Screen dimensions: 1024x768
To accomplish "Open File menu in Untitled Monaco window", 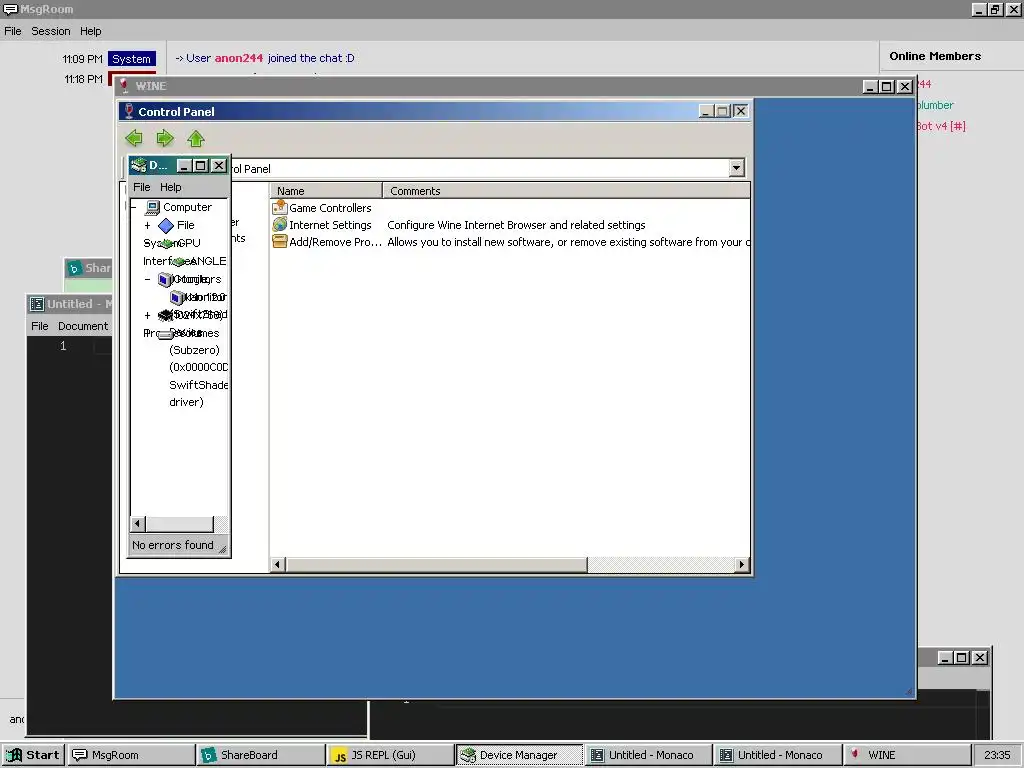I will pos(40,326).
